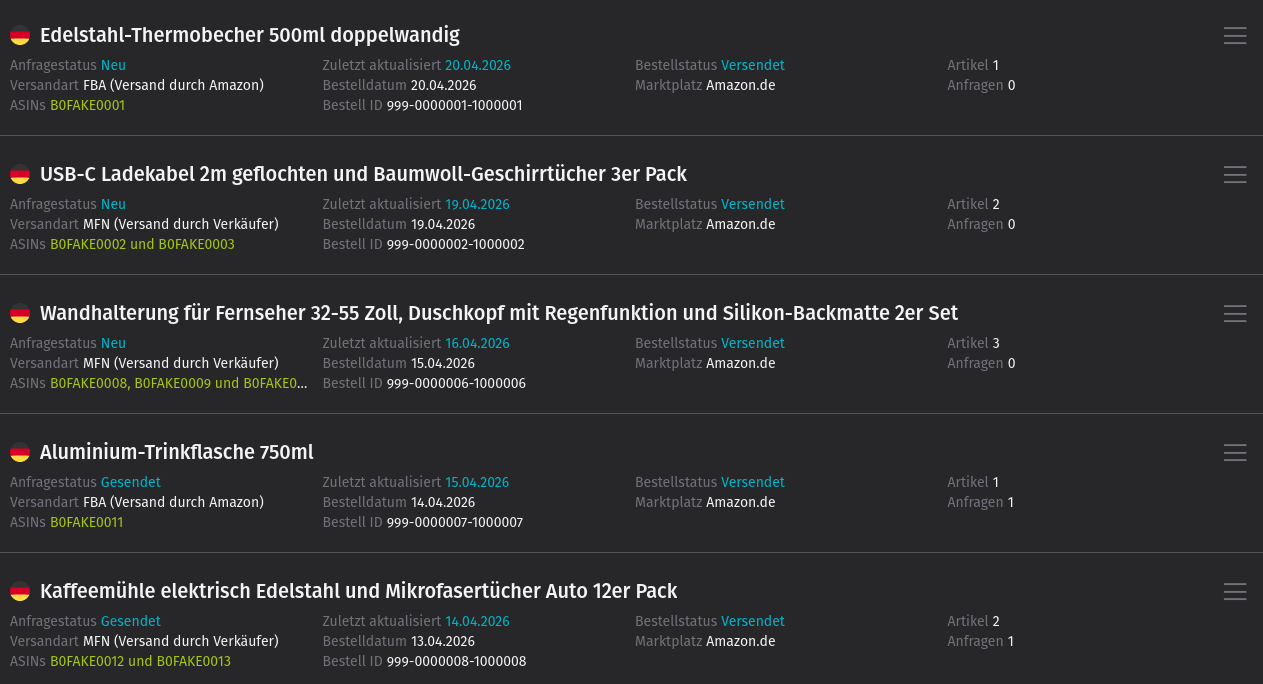The height and width of the screenshot is (684, 1263).
Task: Click 'Gesendet' Anfragestatus of Aluminium-Trinkflasche order
Action: pos(130,482)
